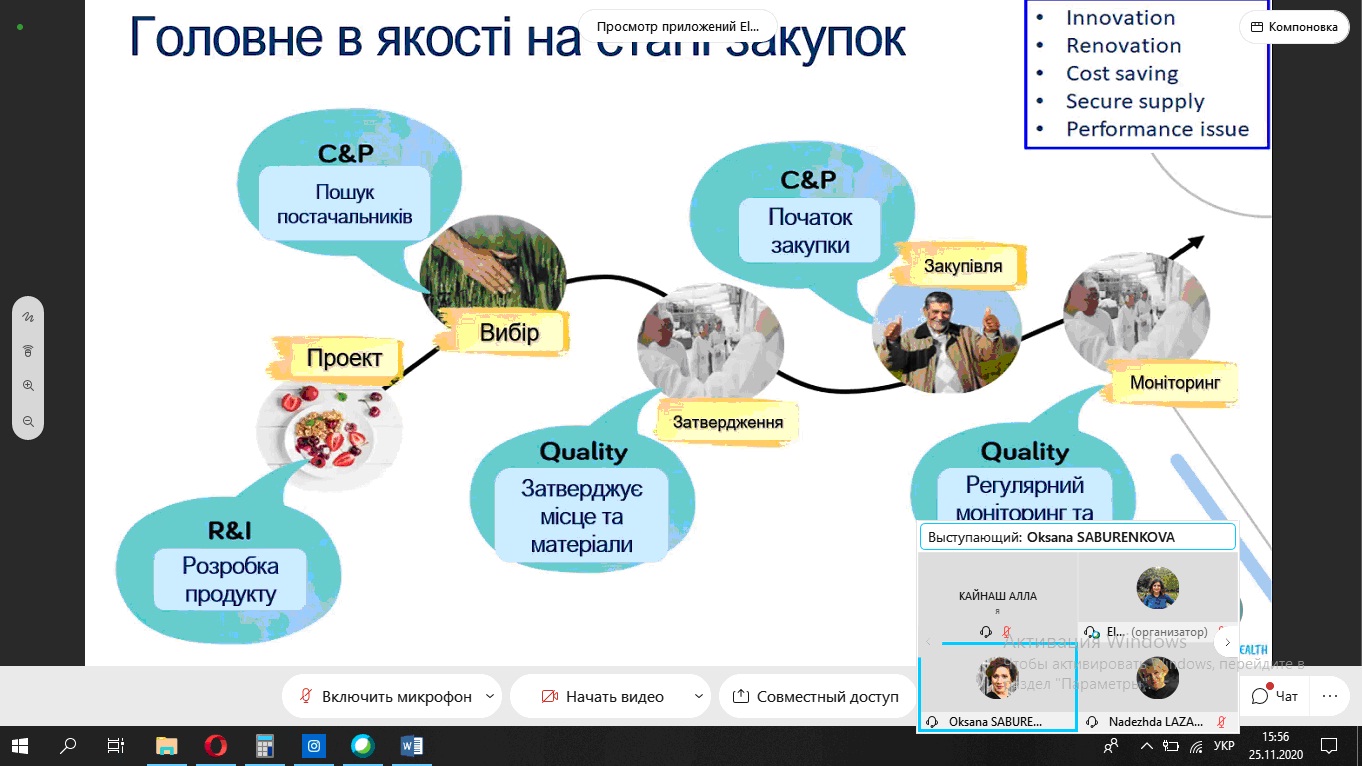The image size is (1362, 766).
Task: Show hidden system tray icons
Action: (1149, 746)
